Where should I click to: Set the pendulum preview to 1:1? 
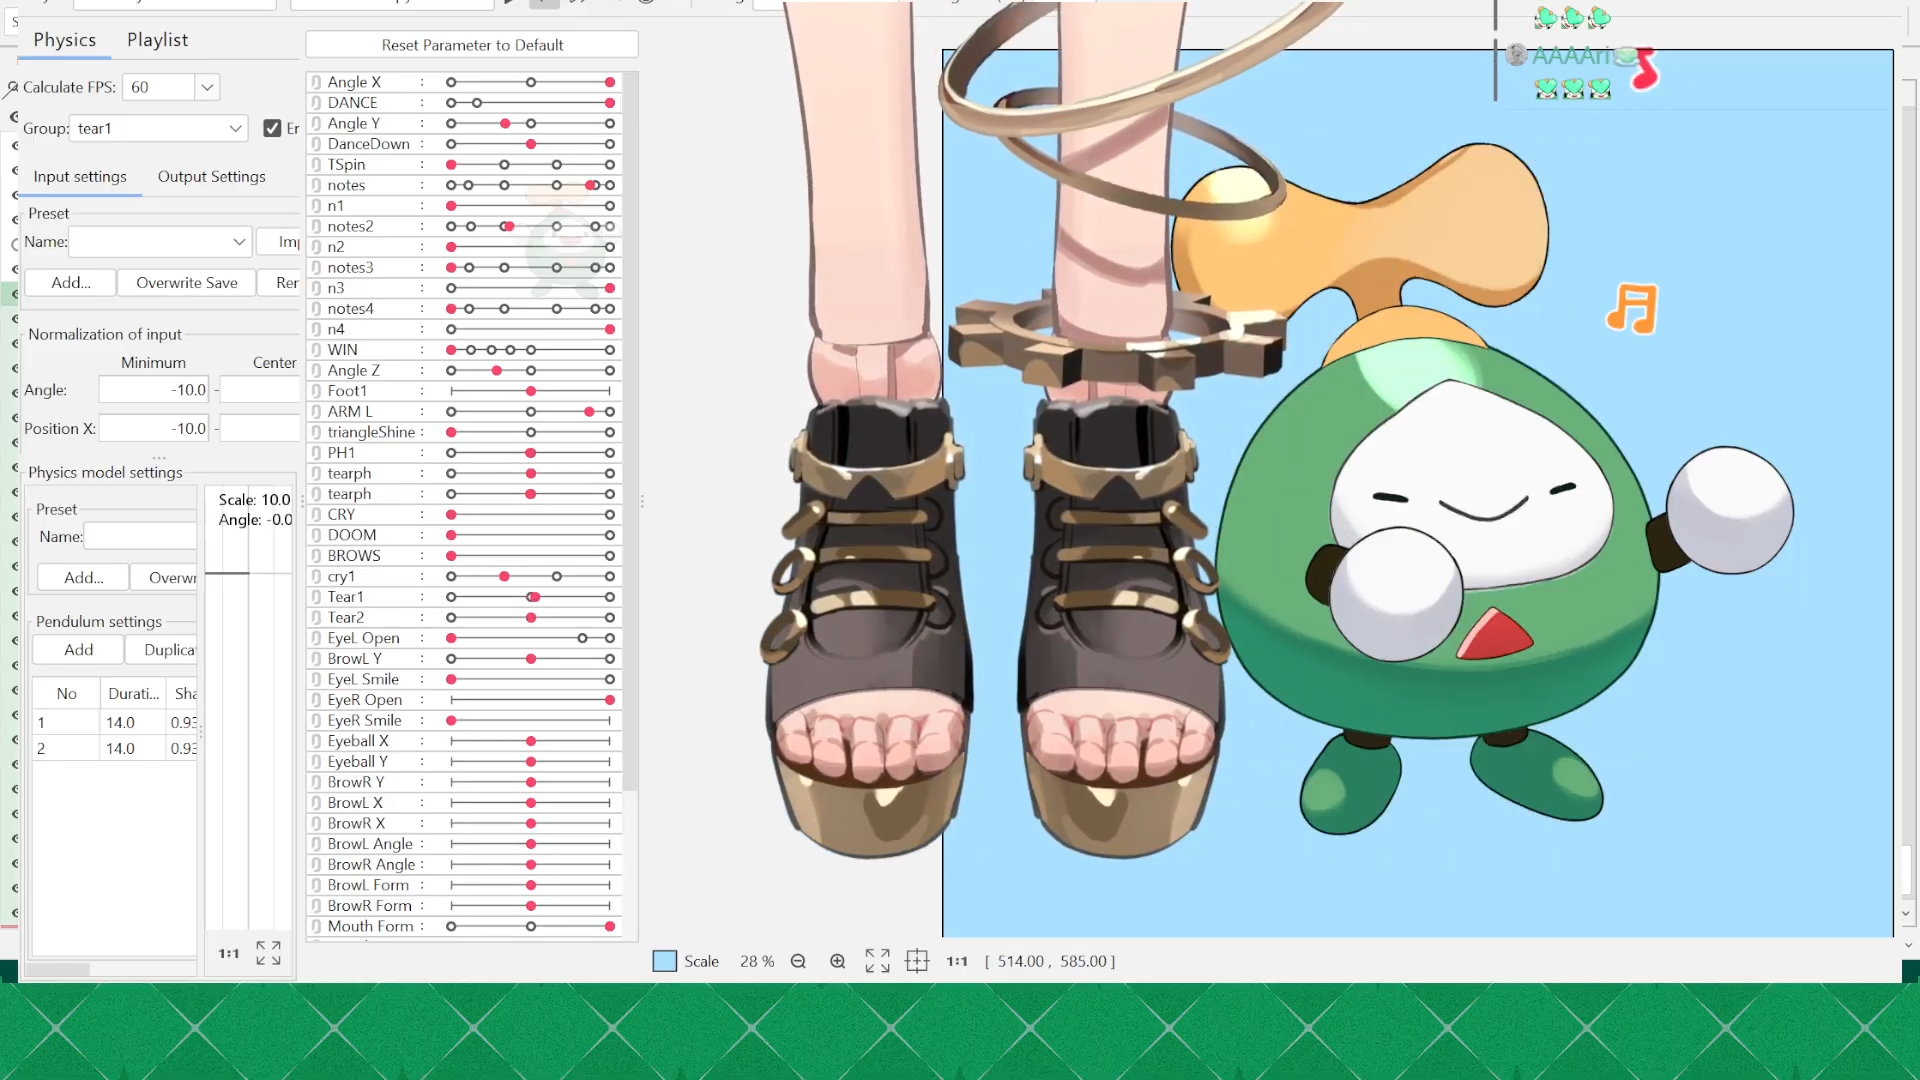tap(229, 953)
